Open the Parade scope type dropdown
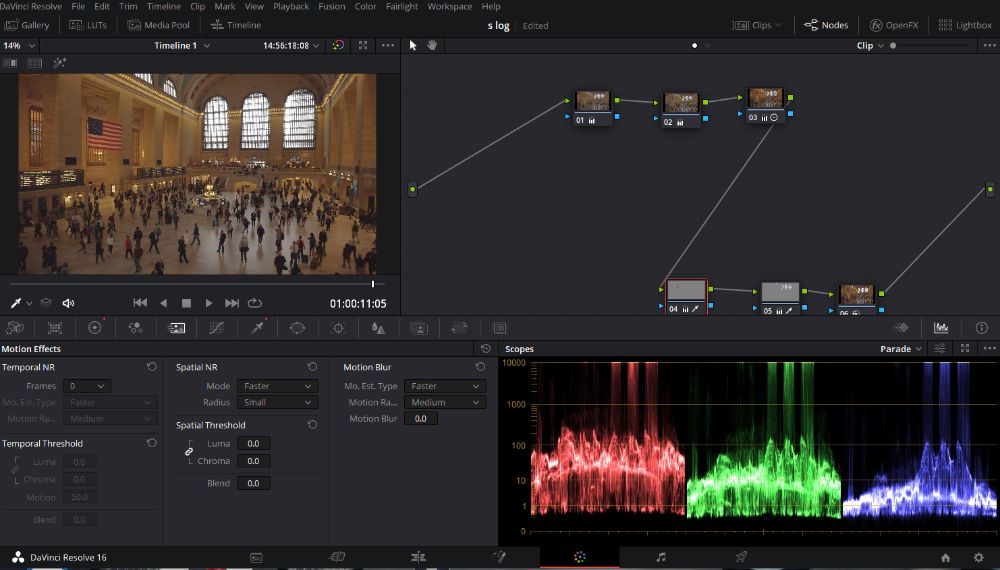This screenshot has height=570, width=1000. [x=901, y=349]
